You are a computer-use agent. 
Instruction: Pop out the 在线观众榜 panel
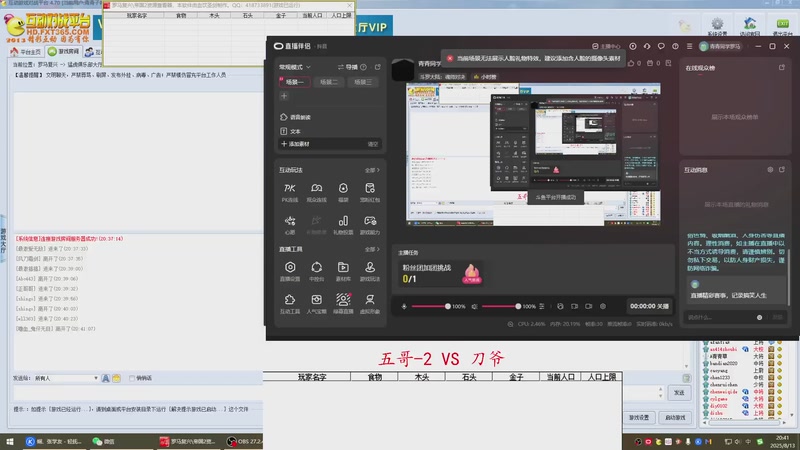click(782, 67)
